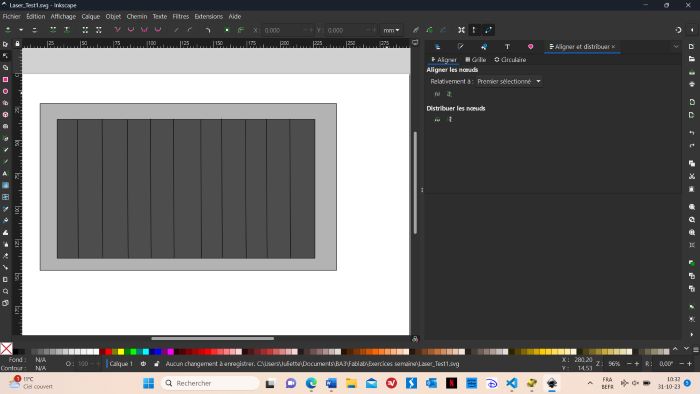The width and height of the screenshot is (700, 394).
Task: Make selected nodes auto-smooth
Action: (158, 30)
